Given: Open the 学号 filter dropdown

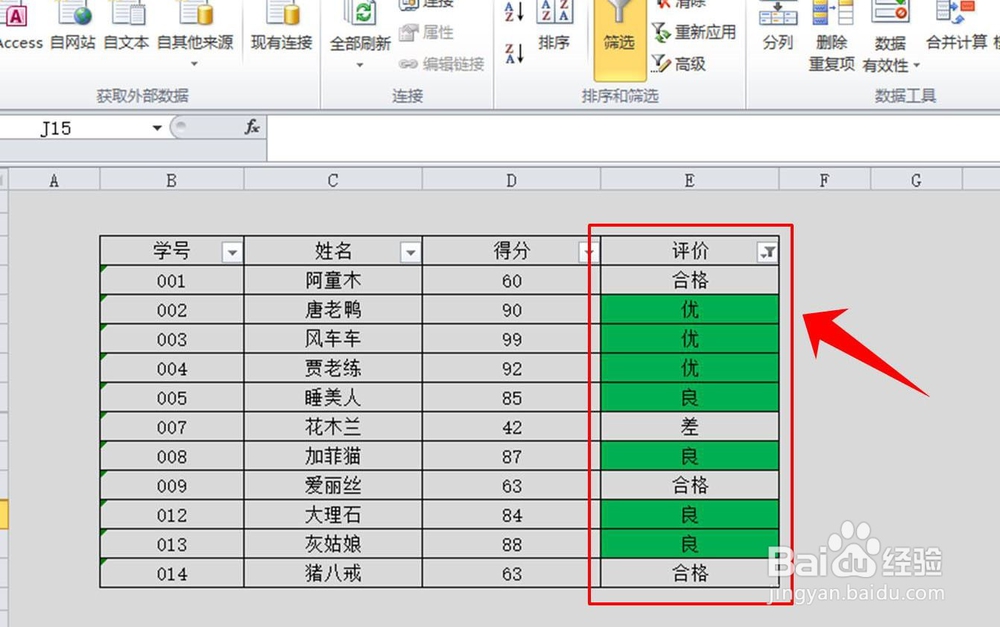Looking at the screenshot, I should point(232,253).
